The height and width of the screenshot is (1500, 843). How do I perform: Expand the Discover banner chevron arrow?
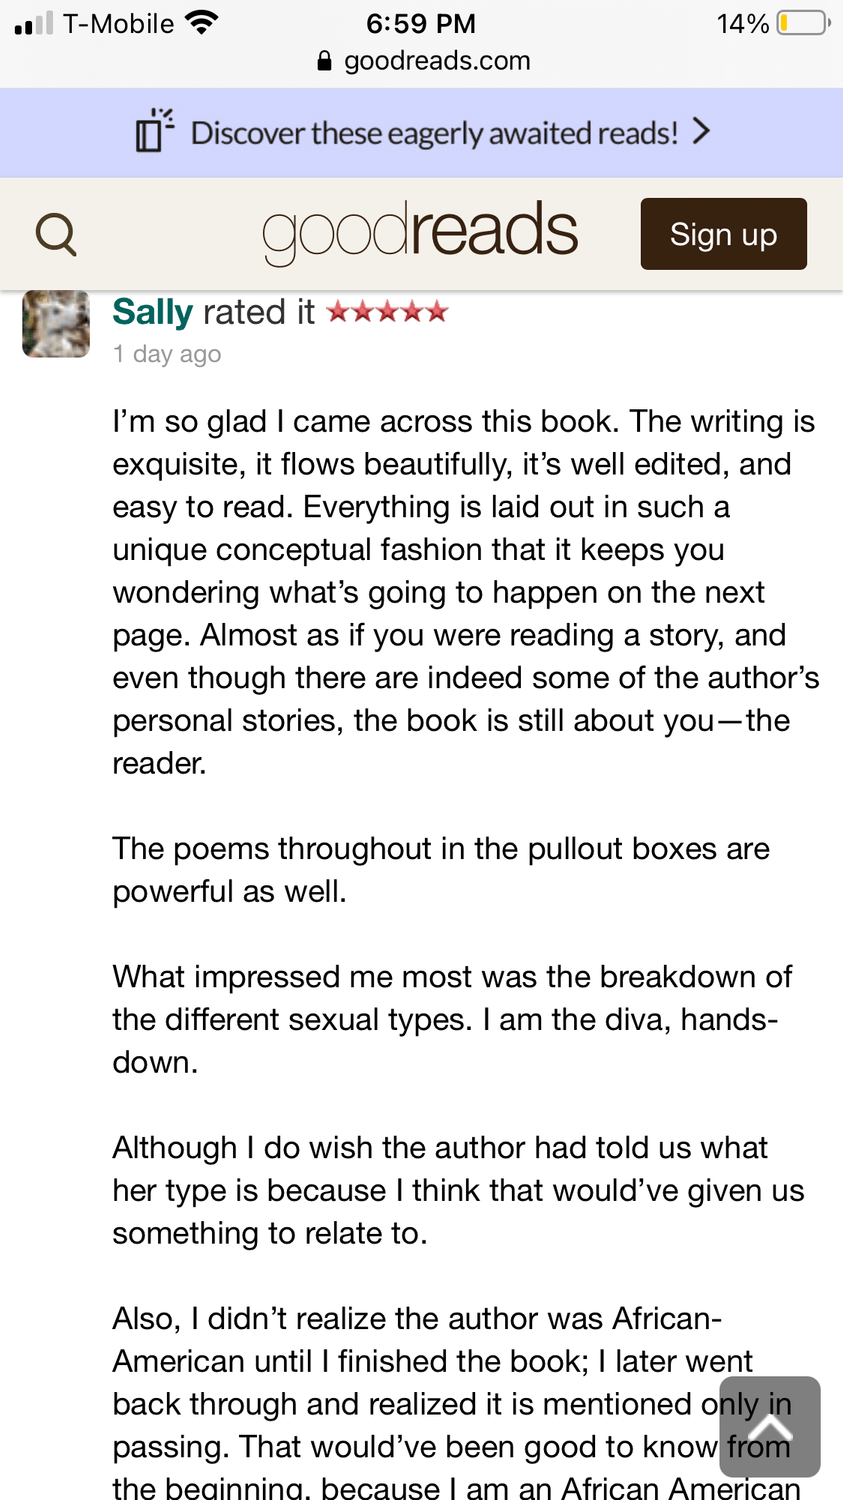pyautogui.click(x=702, y=131)
